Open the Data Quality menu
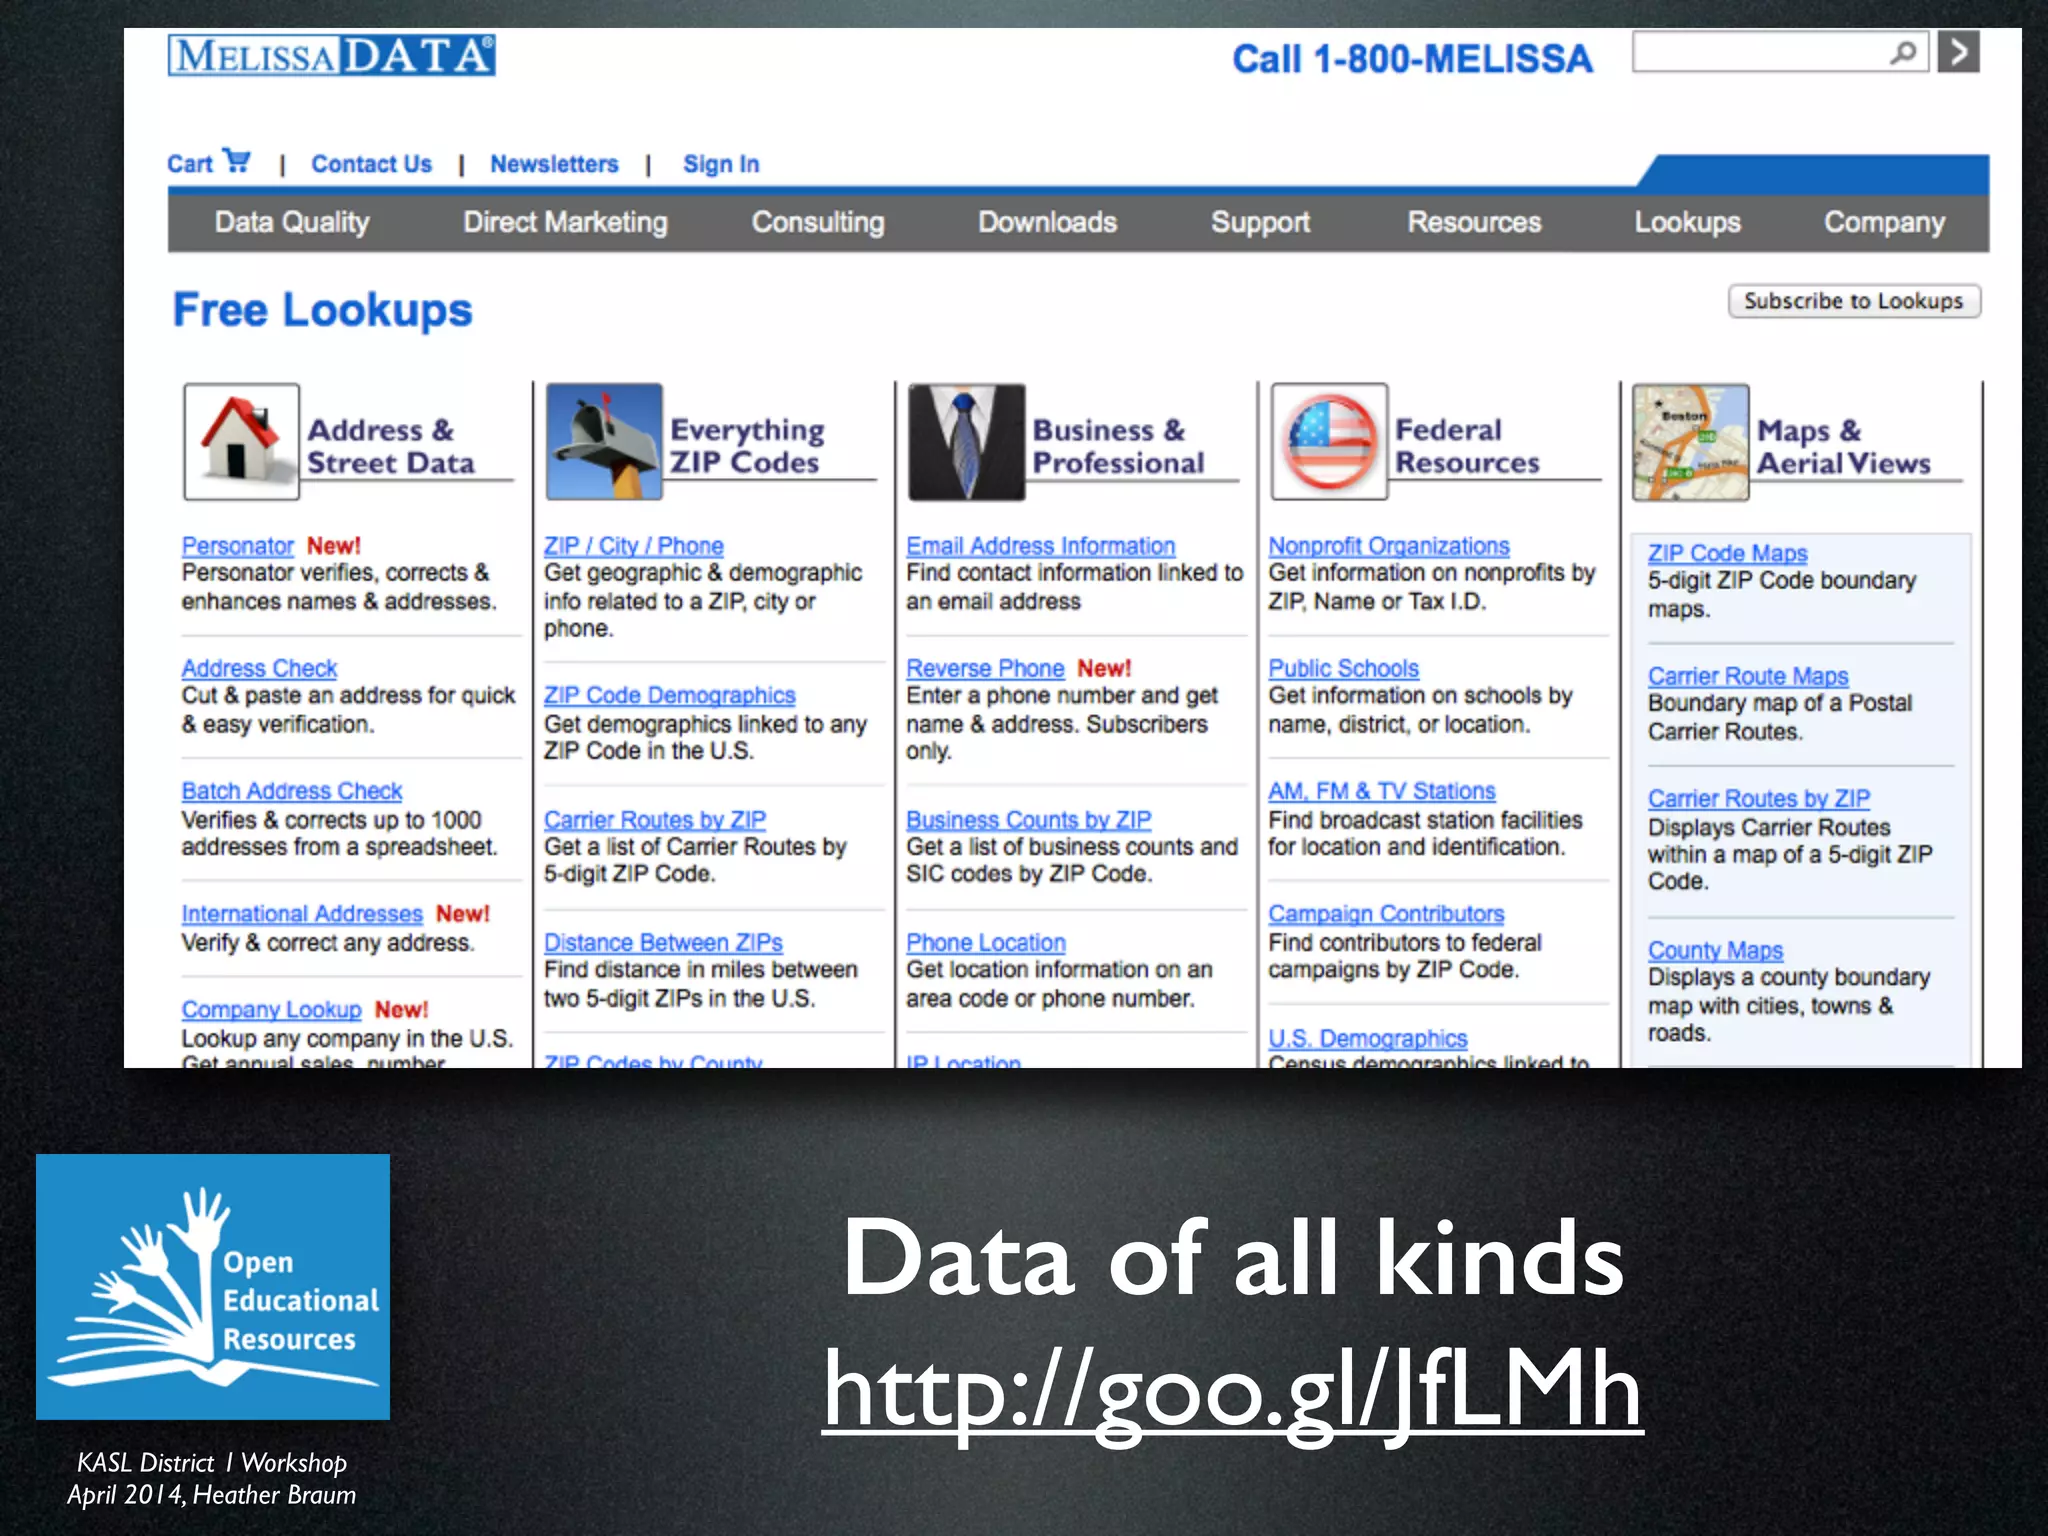 (x=292, y=222)
